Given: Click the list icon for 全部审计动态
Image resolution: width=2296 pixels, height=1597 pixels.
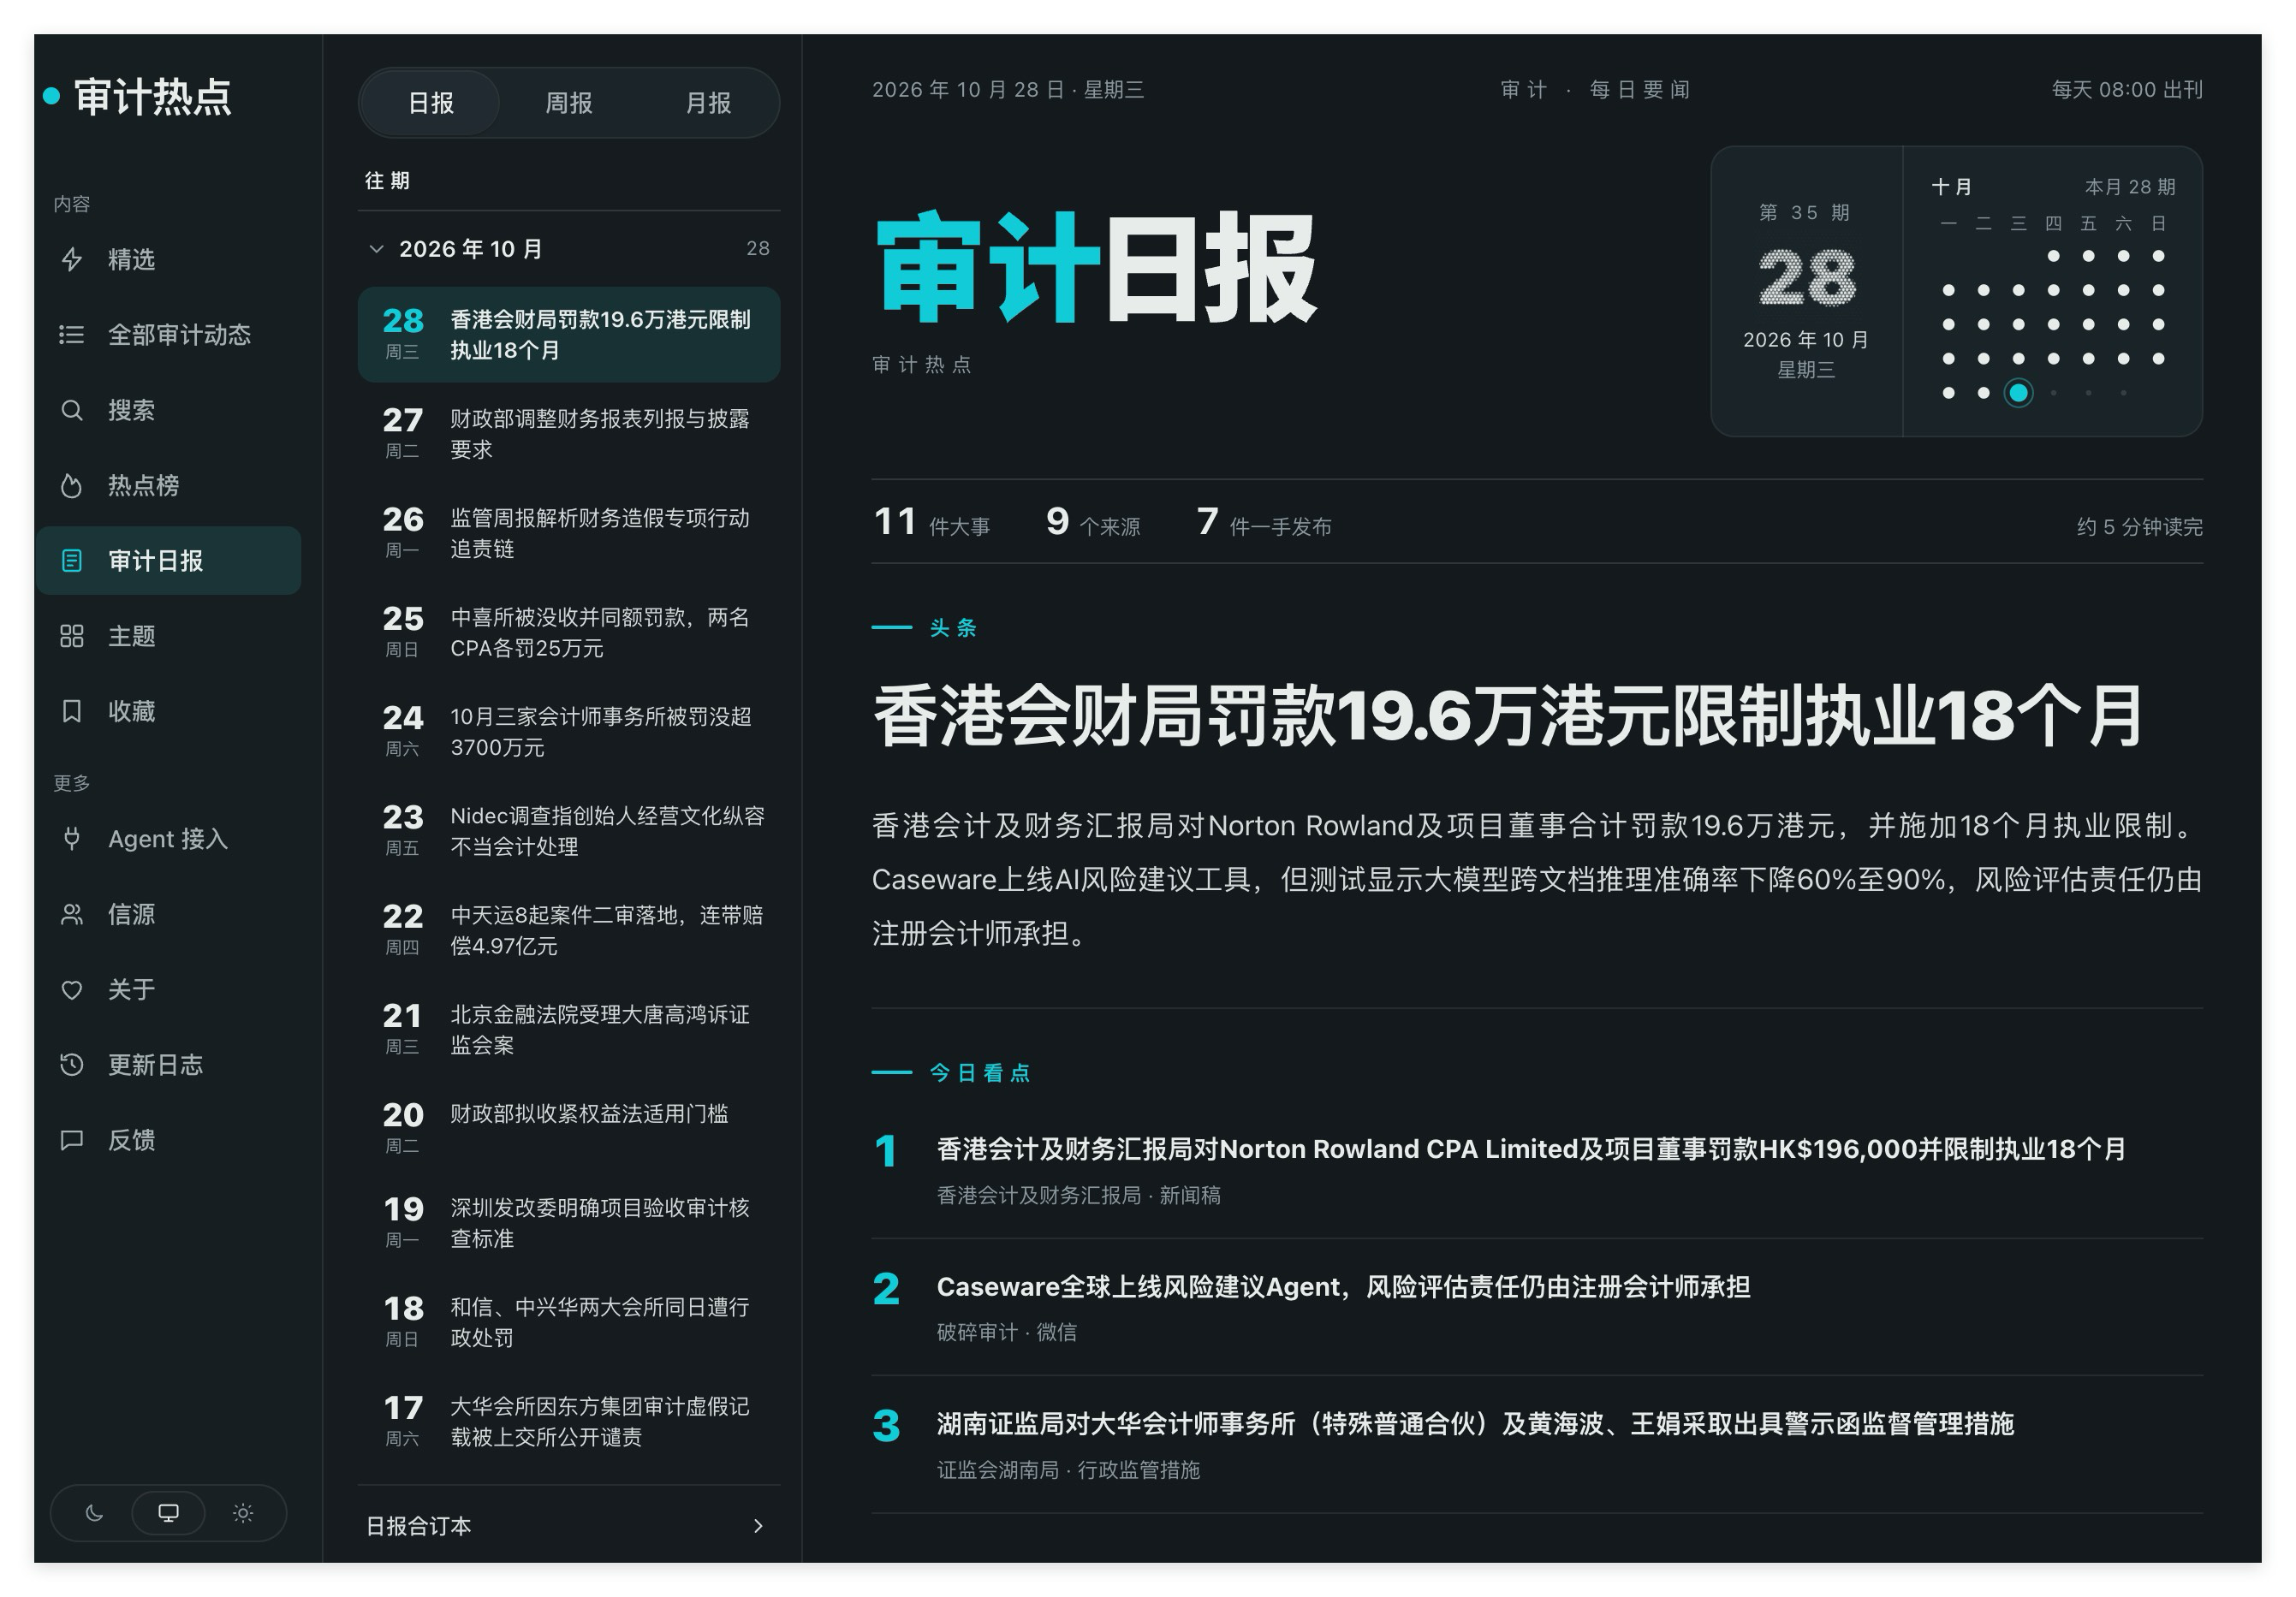Looking at the screenshot, I should pyautogui.click(x=71, y=335).
